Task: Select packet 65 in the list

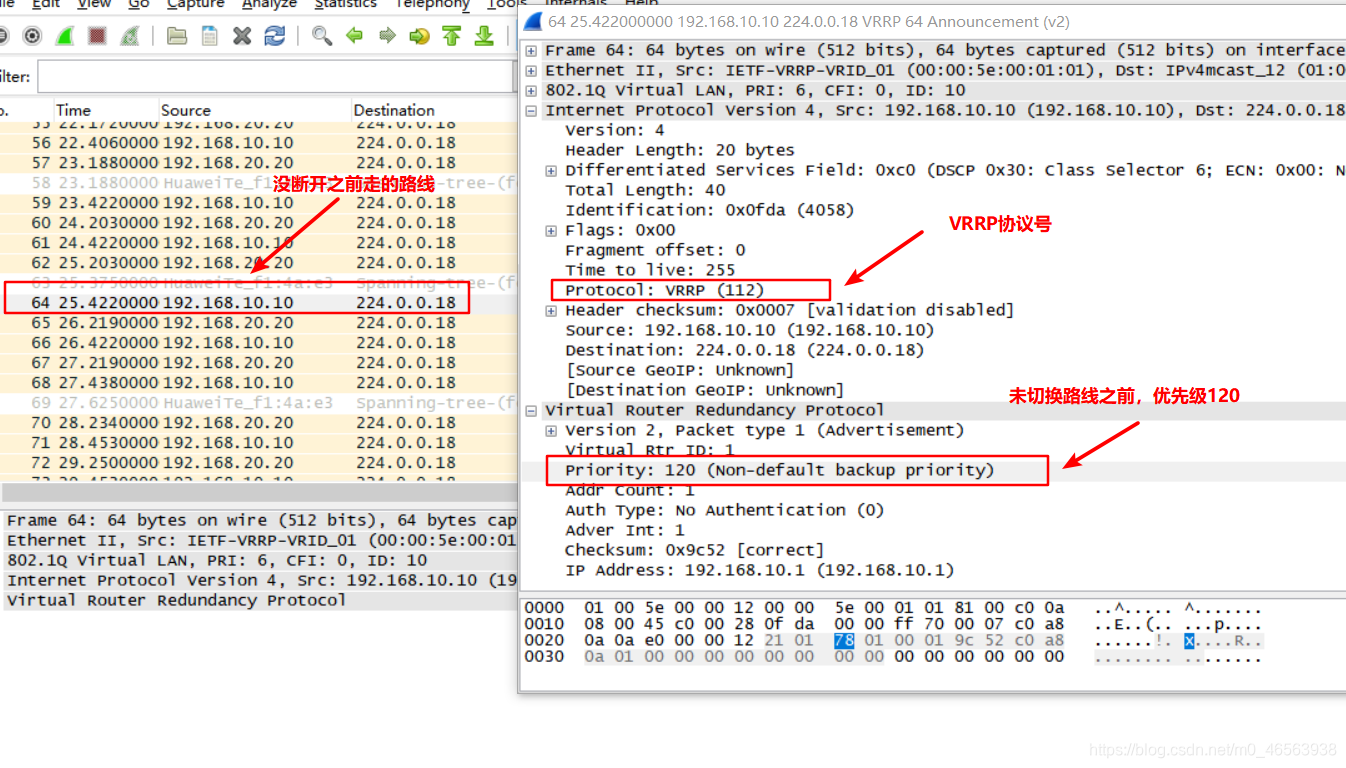Action: pos(258,322)
